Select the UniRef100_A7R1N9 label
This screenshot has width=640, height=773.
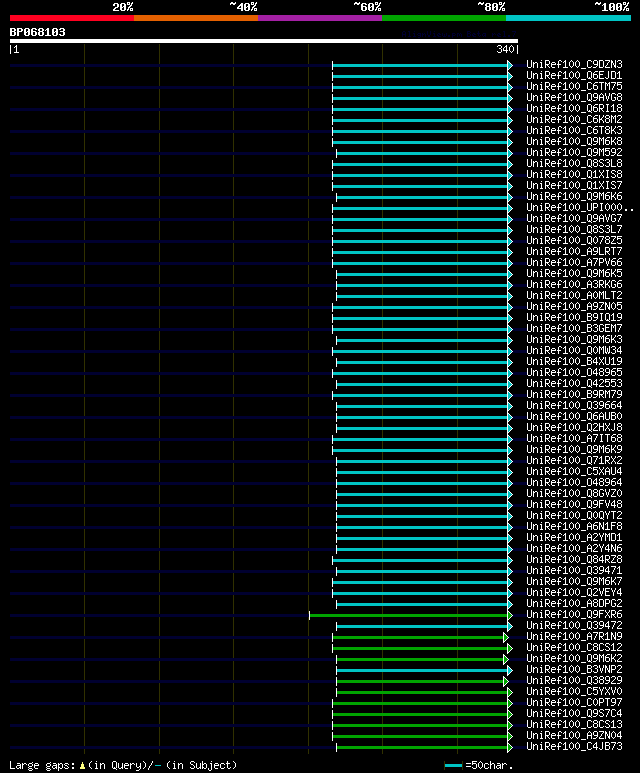pos(574,636)
